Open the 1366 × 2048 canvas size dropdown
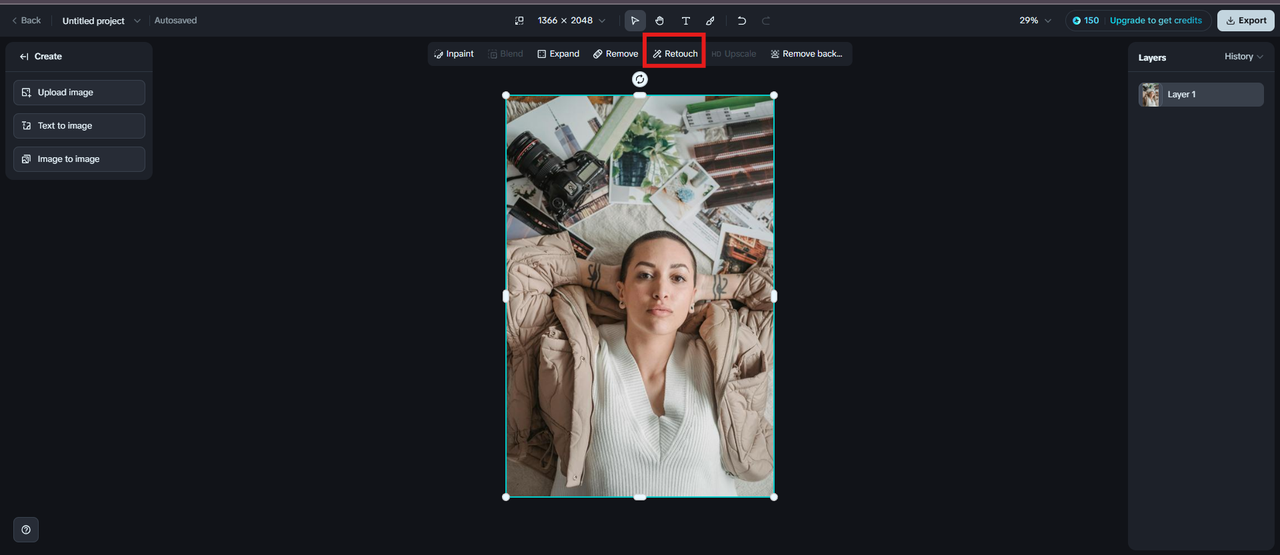Viewport: 1280px width, 555px height. click(x=571, y=20)
